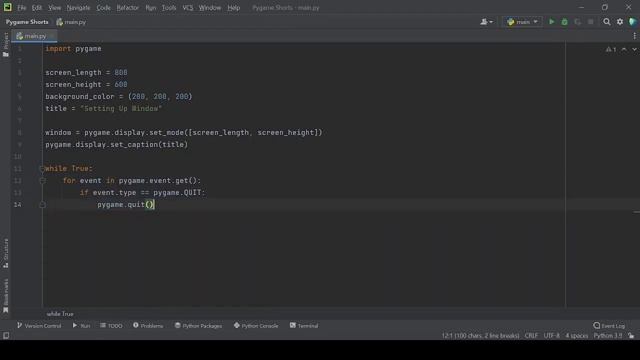Viewport: 640px width, 360px height.
Task: Click the CRLF line separator status entry
Action: [531, 336]
